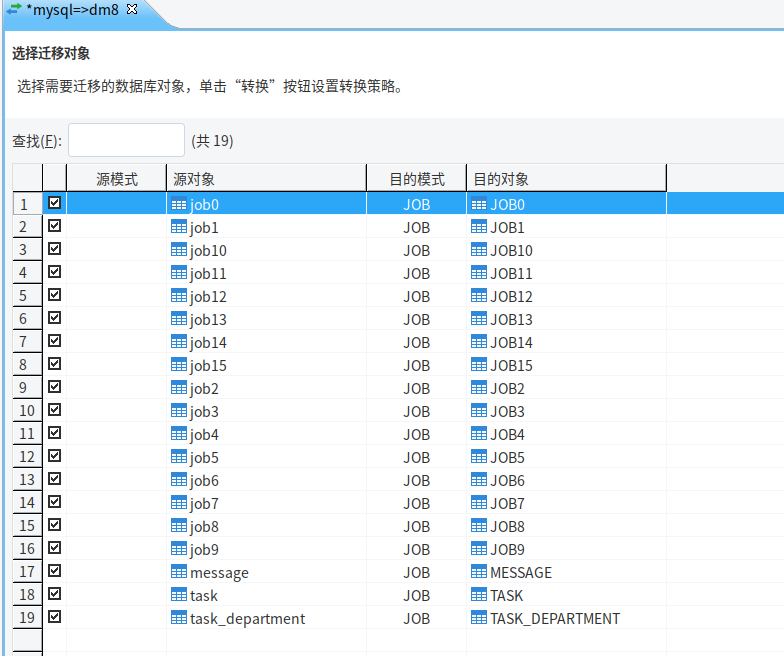Viewport: 784px width, 656px height.
Task: Click the table icon beside target JOB3
Action: pyautogui.click(x=478, y=411)
